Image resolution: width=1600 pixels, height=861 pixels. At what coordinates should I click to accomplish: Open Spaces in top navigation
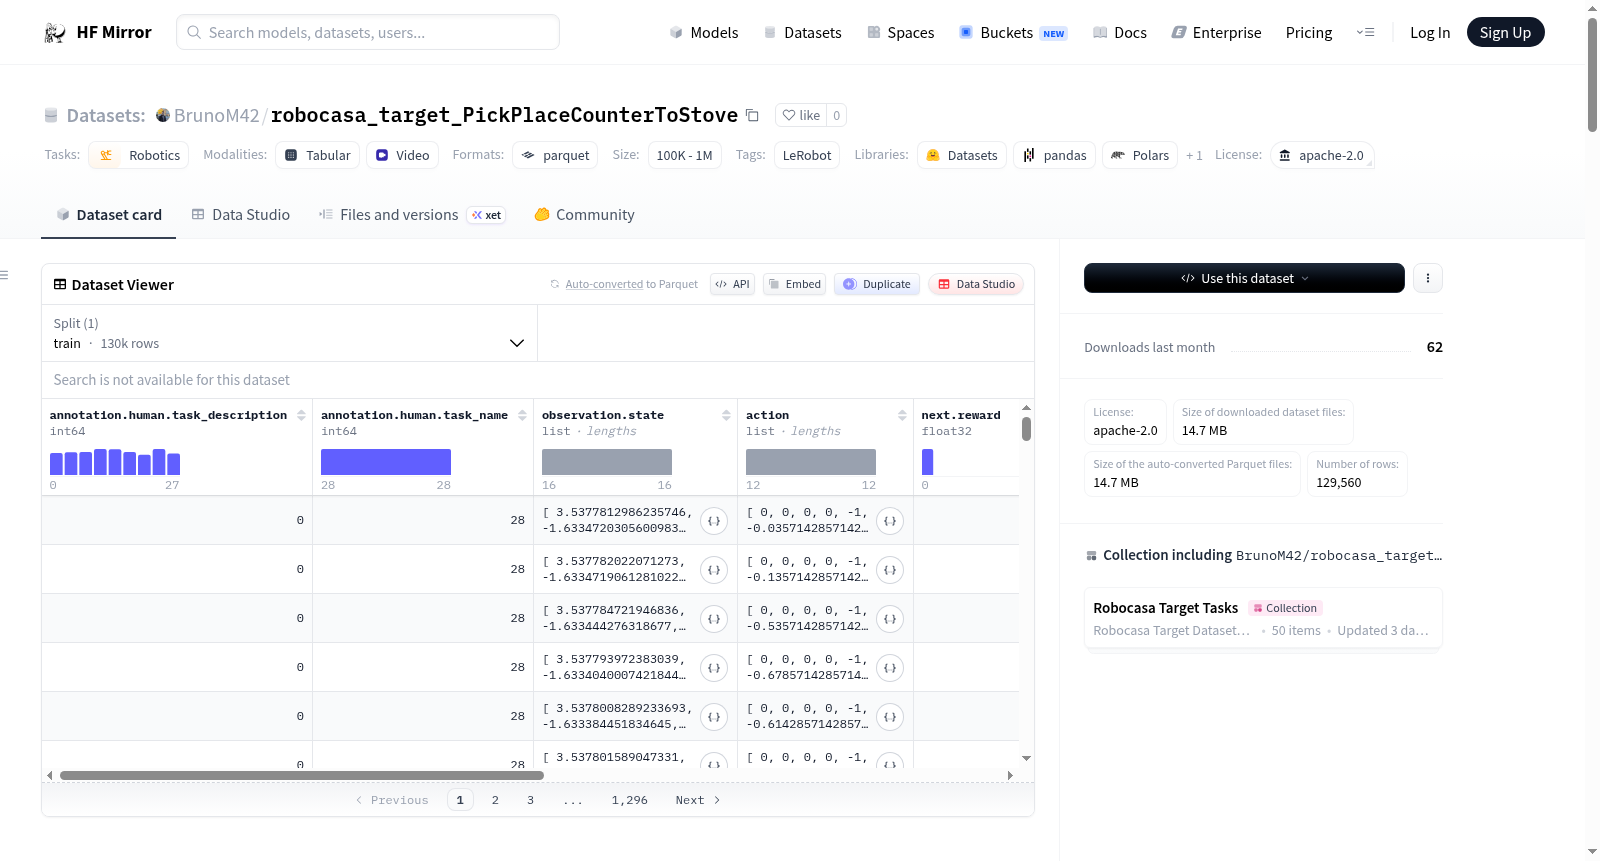click(x=900, y=32)
